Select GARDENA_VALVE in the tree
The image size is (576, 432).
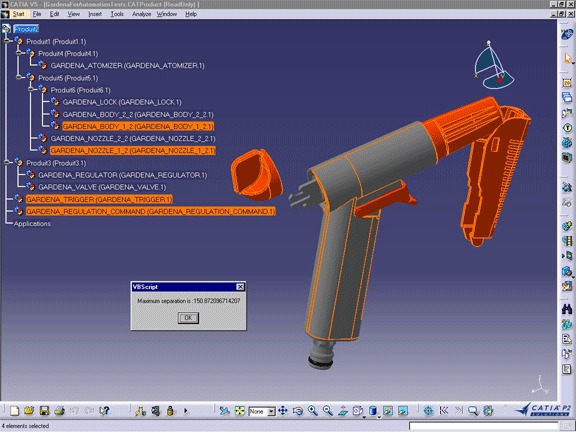tap(102, 187)
